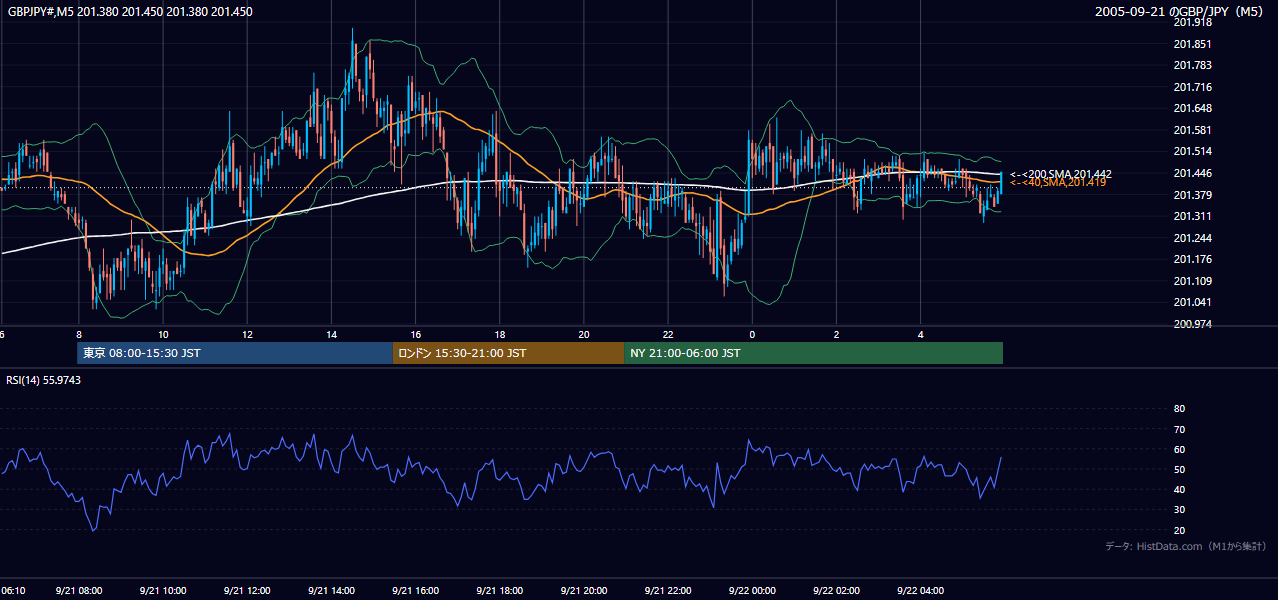The height and width of the screenshot is (600, 1278).
Task: Click price axis label 201.446
Action: tap(1192, 174)
